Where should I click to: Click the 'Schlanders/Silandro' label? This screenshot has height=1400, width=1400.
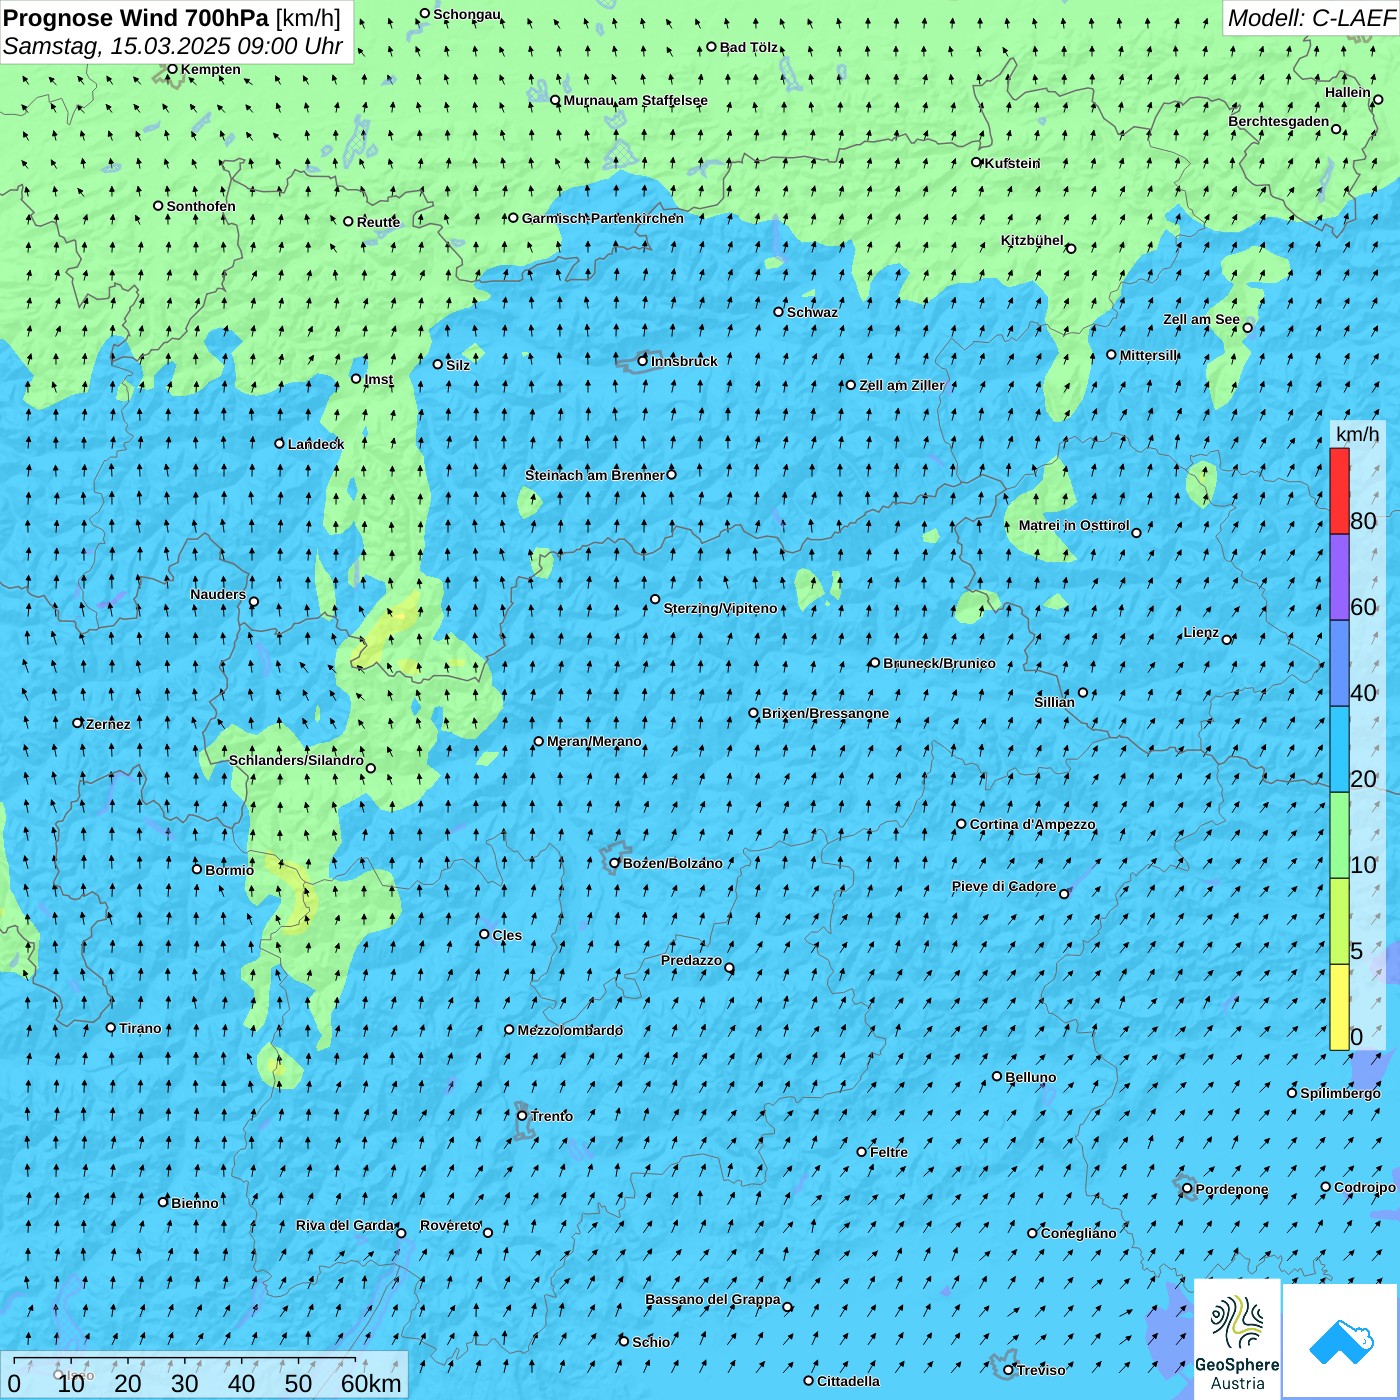click(296, 760)
